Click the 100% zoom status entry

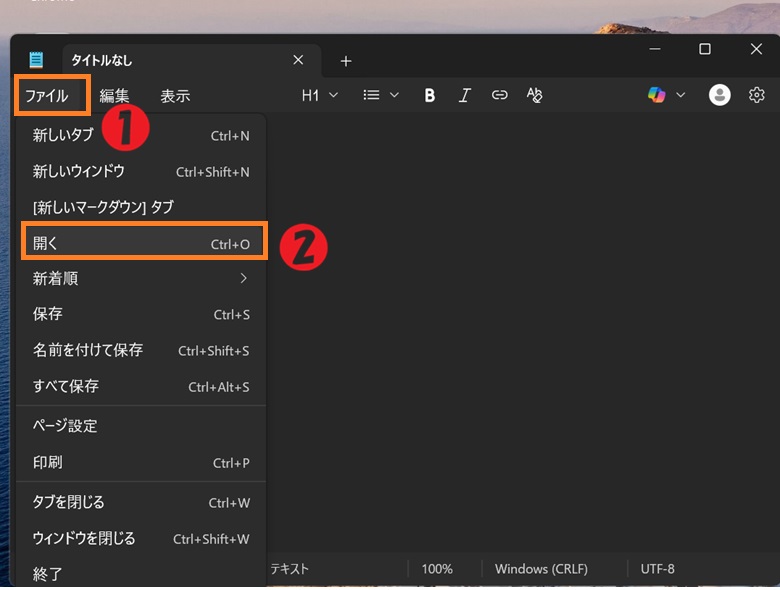coord(437,569)
